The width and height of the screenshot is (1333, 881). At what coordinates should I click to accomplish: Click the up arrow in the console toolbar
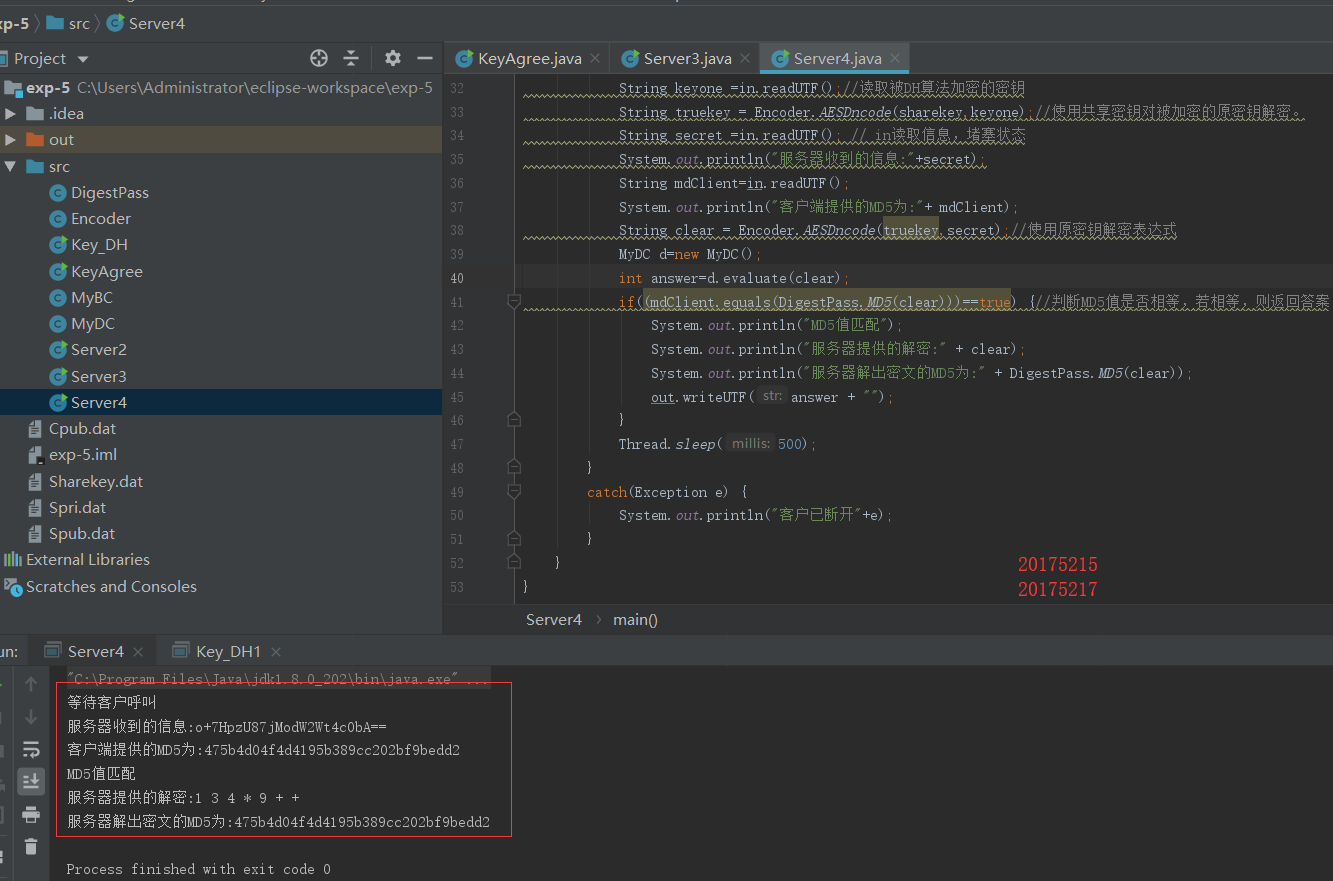point(31,685)
